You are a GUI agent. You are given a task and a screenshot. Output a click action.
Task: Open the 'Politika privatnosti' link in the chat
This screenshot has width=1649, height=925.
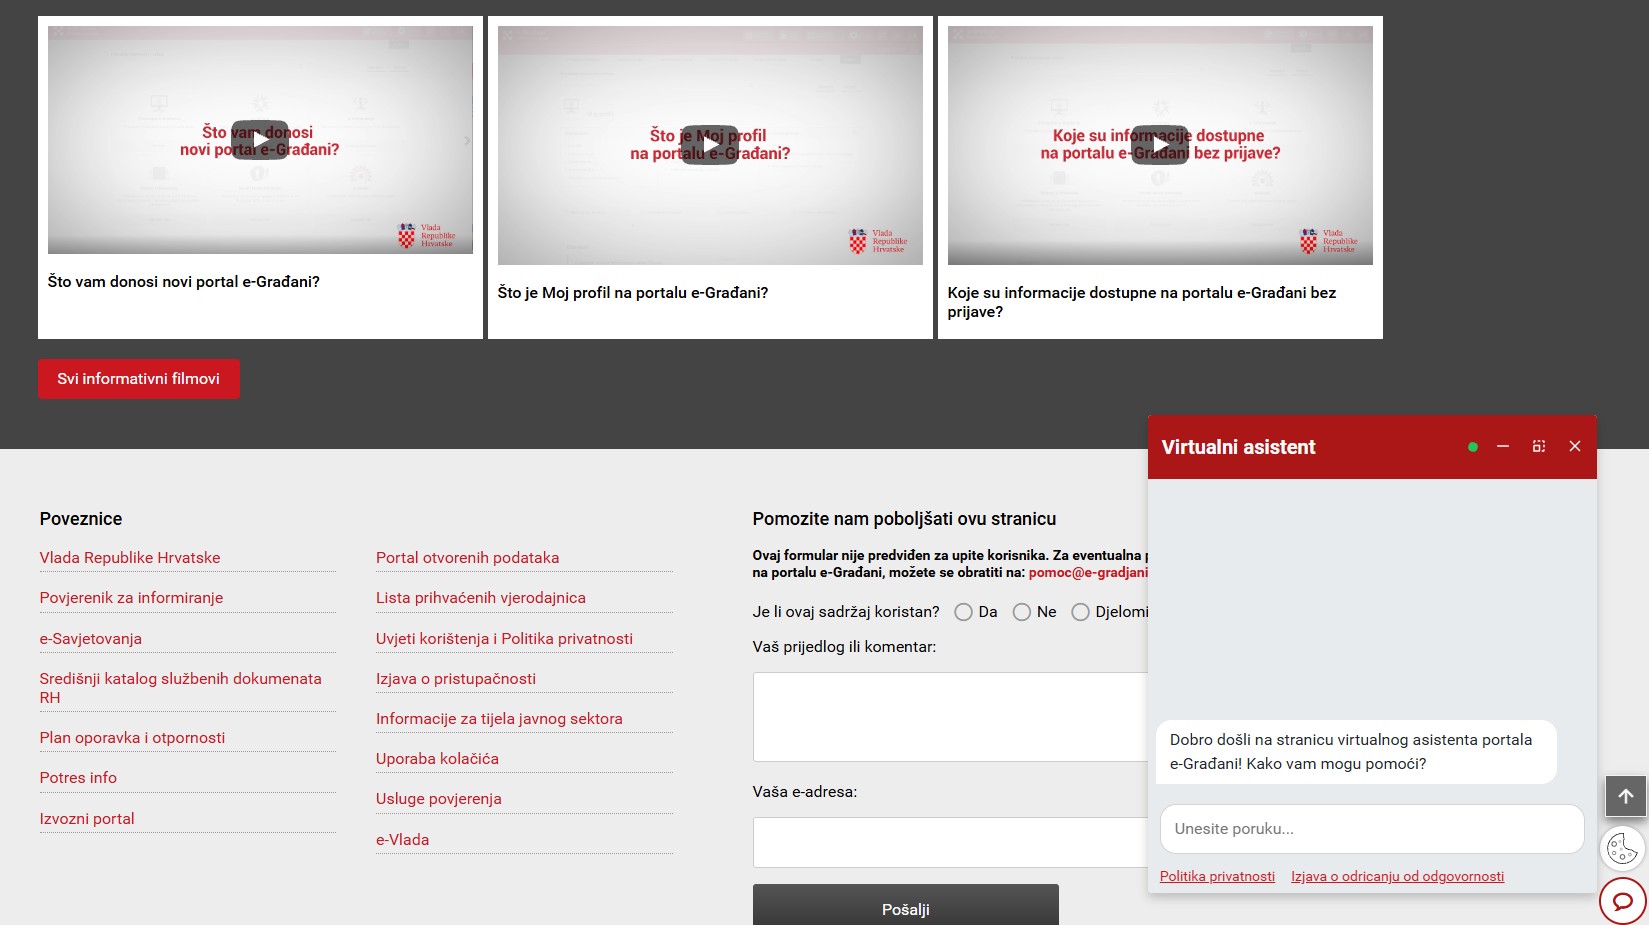(1217, 876)
